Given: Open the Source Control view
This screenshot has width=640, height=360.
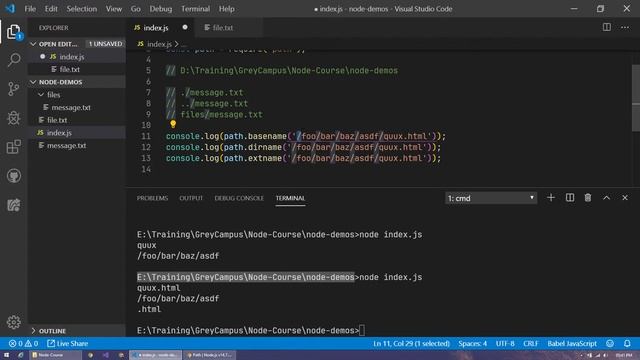Looking at the screenshot, I should pyautogui.click(x=13, y=89).
